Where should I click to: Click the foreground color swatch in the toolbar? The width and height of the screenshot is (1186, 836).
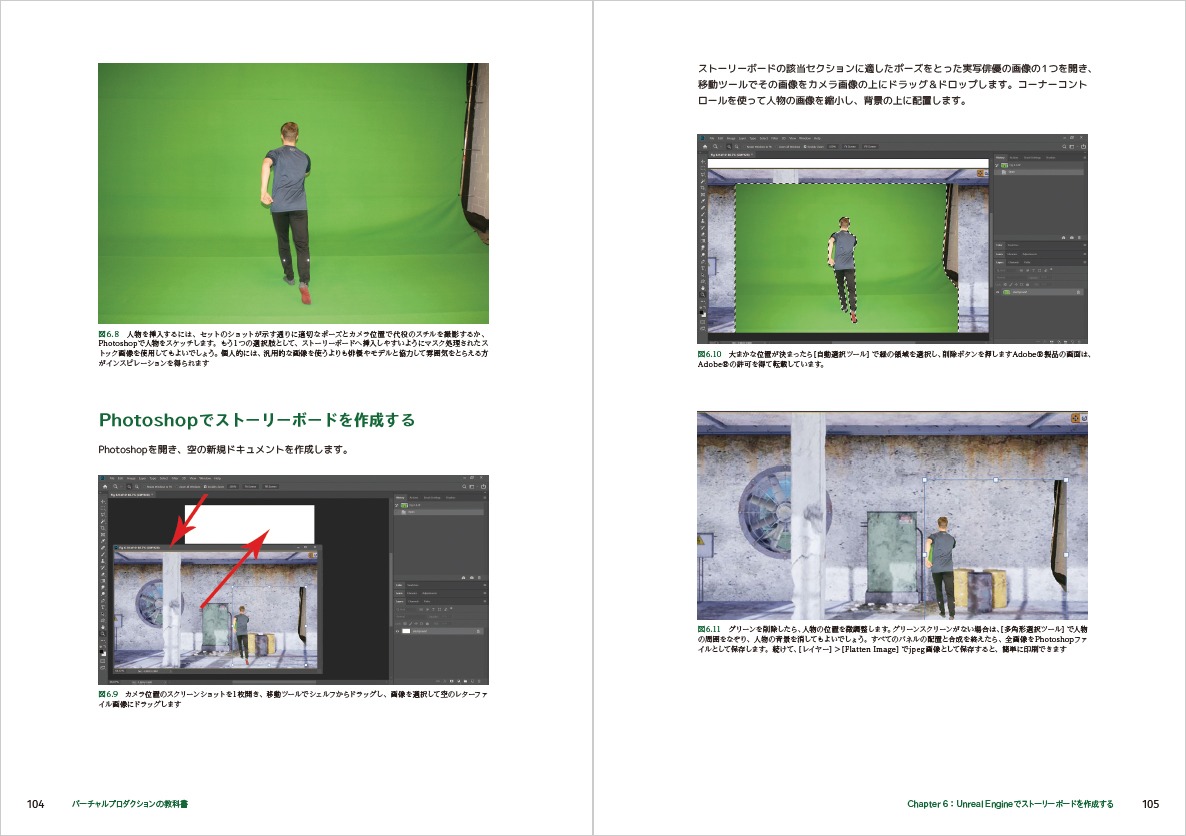tap(702, 312)
